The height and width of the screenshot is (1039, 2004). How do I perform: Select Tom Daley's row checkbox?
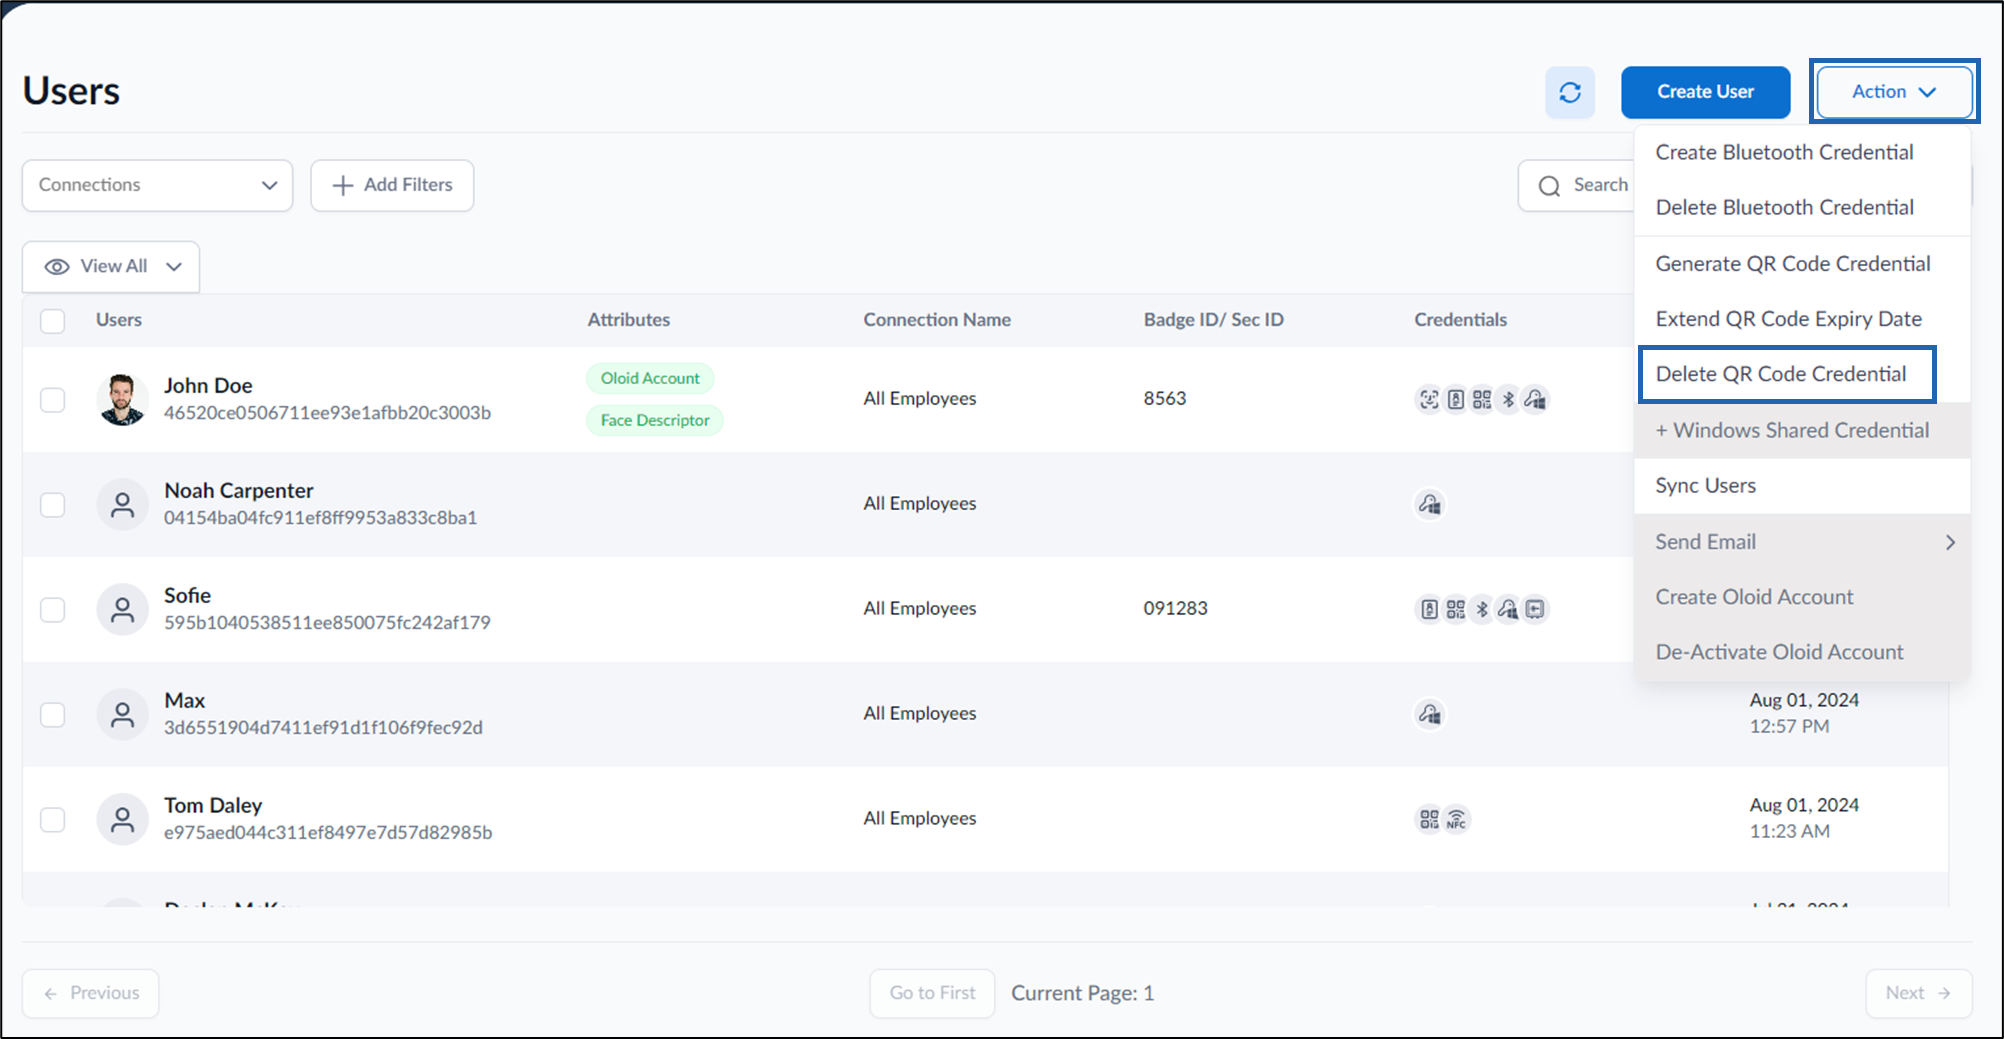pyautogui.click(x=53, y=820)
